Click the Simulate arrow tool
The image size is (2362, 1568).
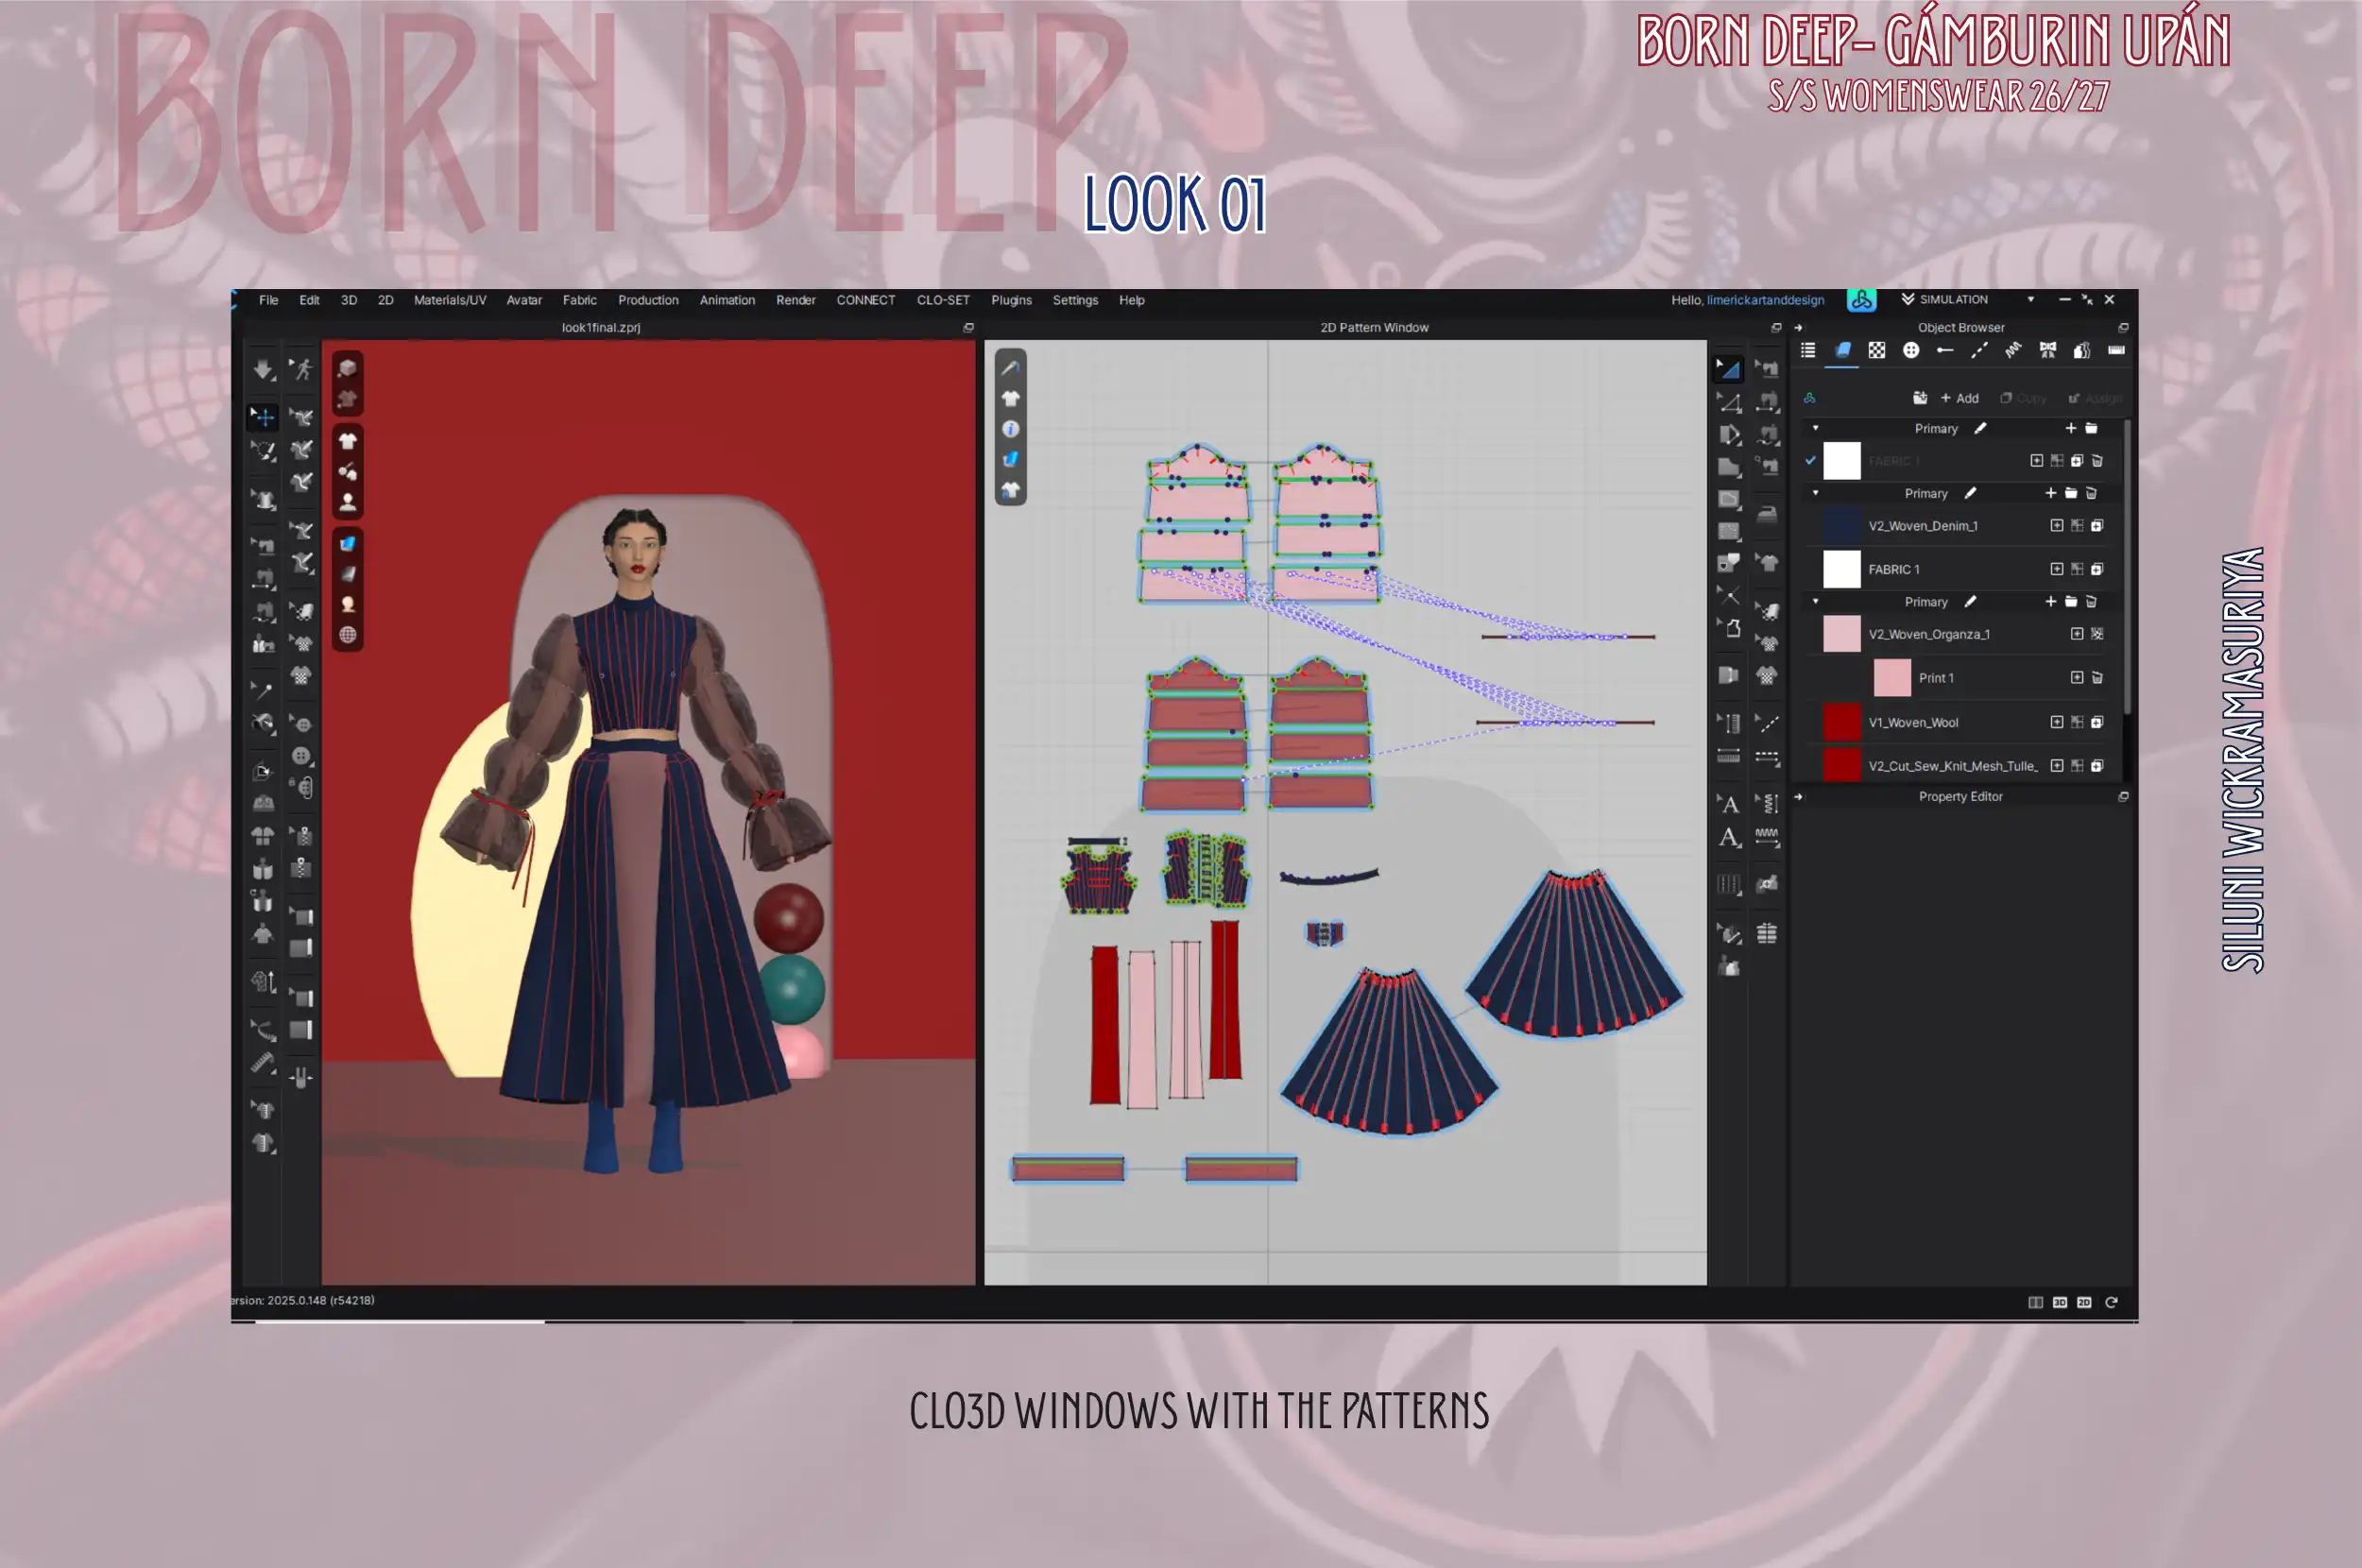pyautogui.click(x=263, y=370)
